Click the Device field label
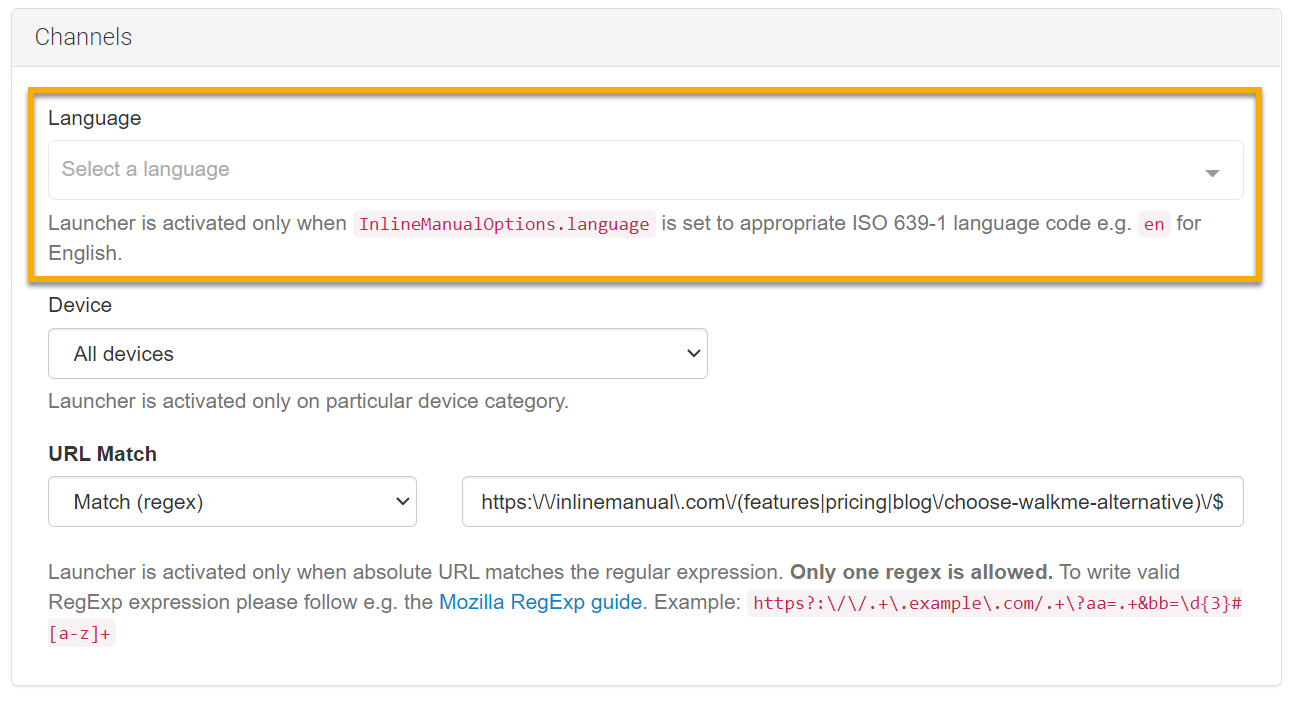 [80, 305]
